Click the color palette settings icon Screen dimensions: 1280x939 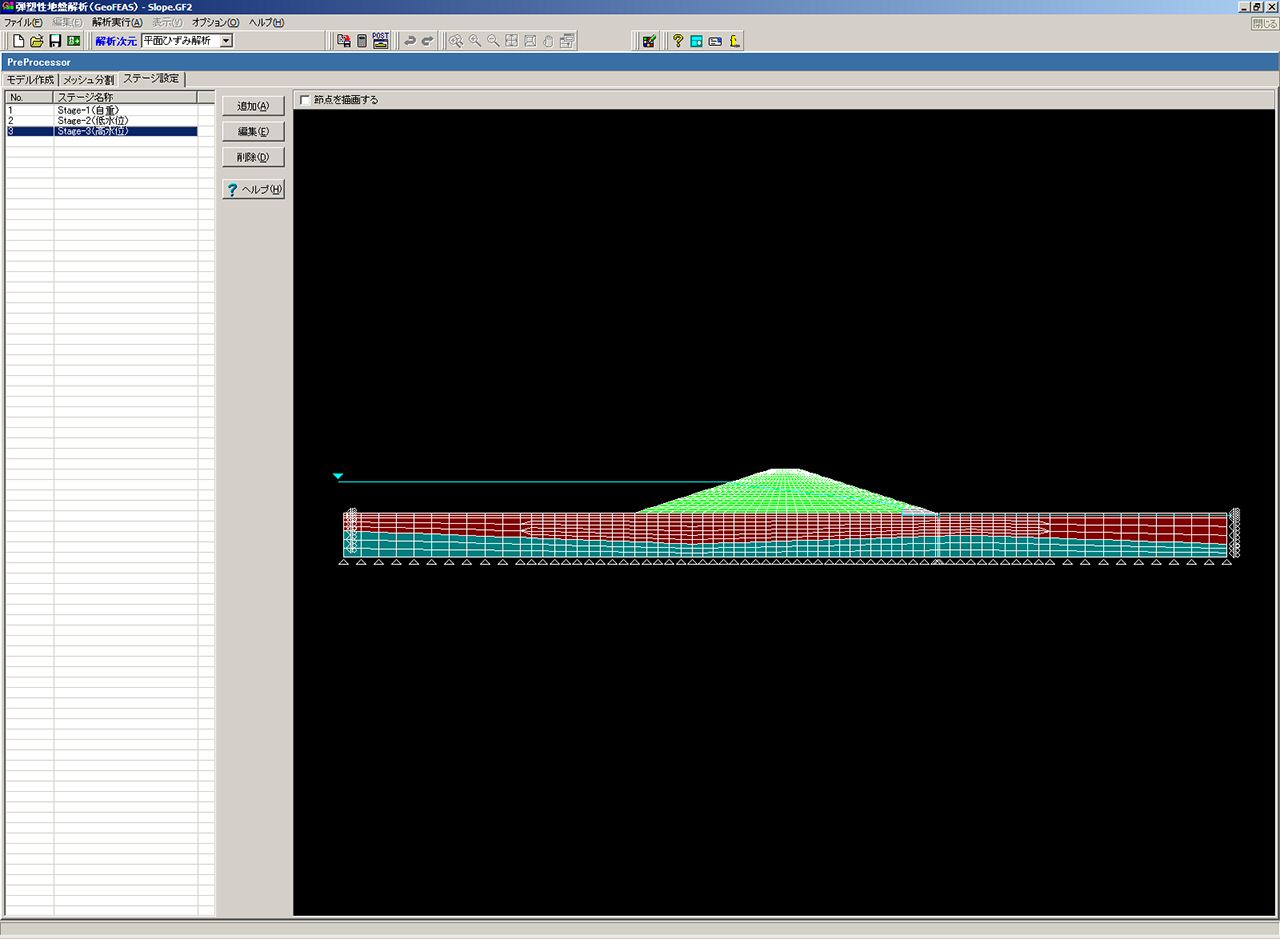[x=649, y=41]
